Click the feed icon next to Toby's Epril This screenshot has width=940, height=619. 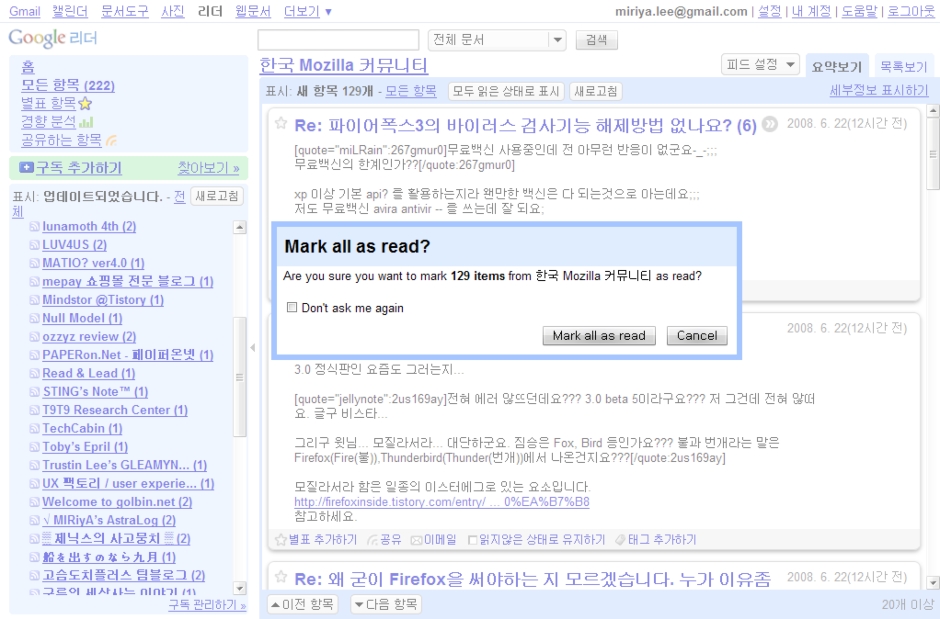tap(35, 447)
